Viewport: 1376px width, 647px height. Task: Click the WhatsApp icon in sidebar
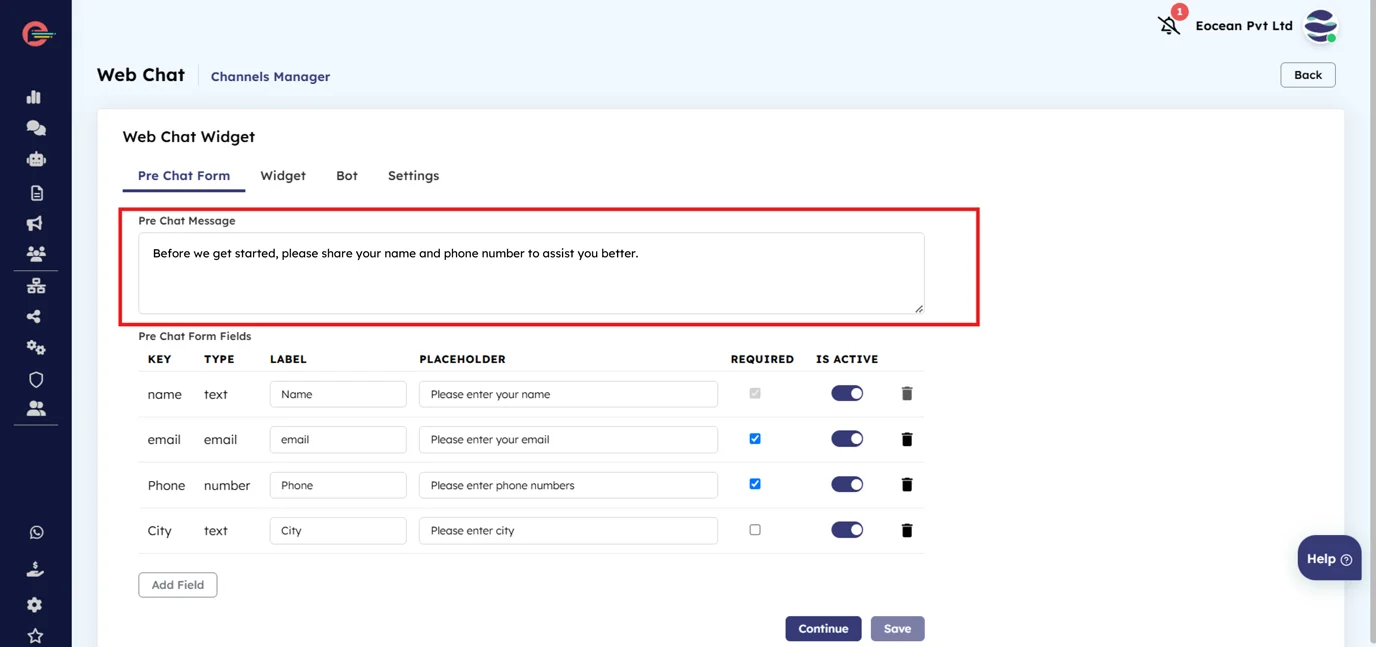(36, 533)
